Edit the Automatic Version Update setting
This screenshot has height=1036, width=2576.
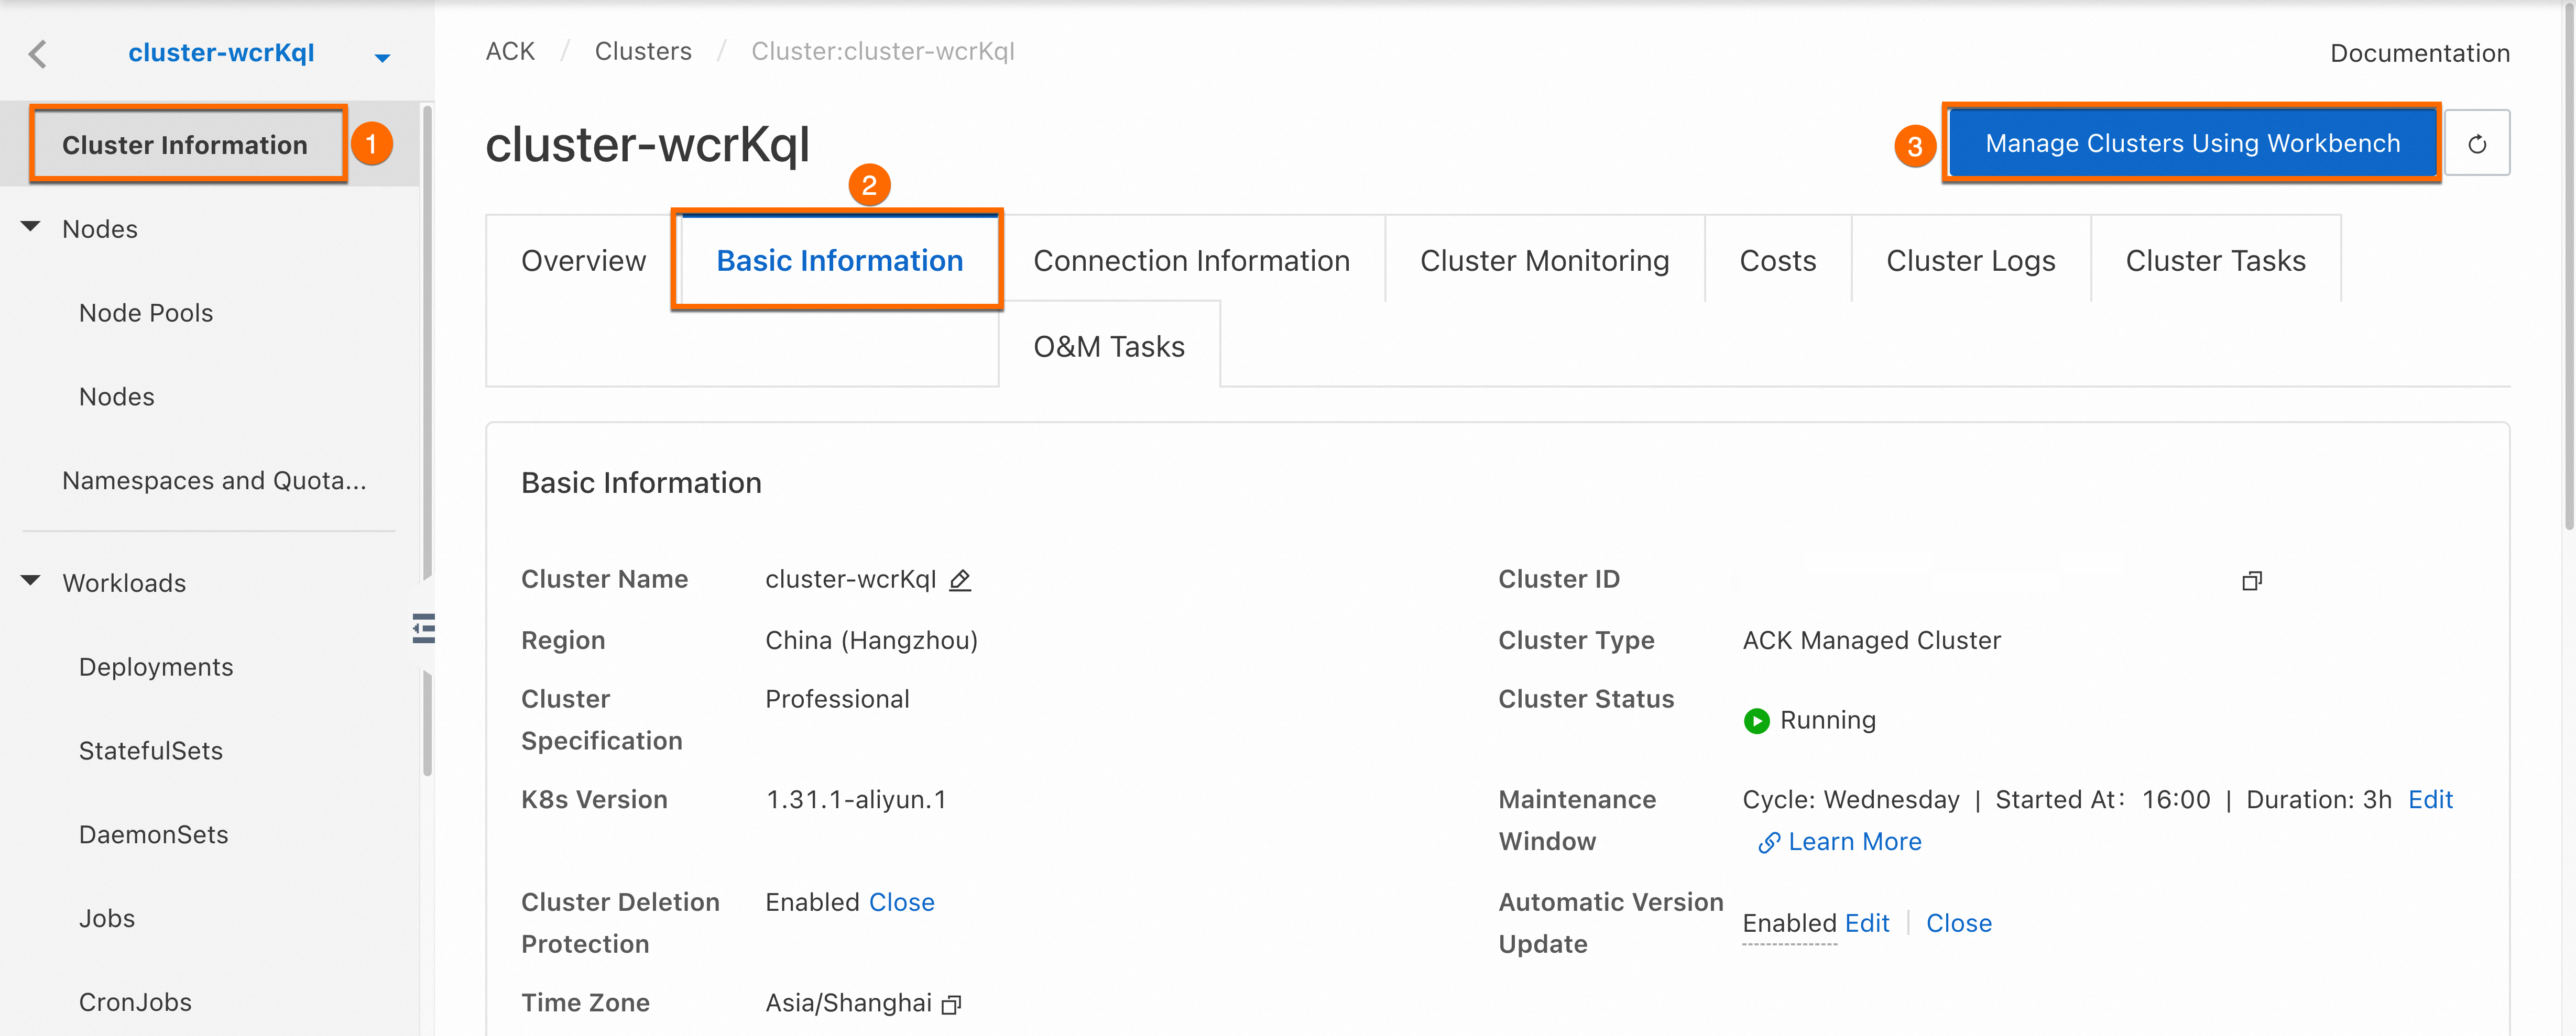click(1867, 924)
